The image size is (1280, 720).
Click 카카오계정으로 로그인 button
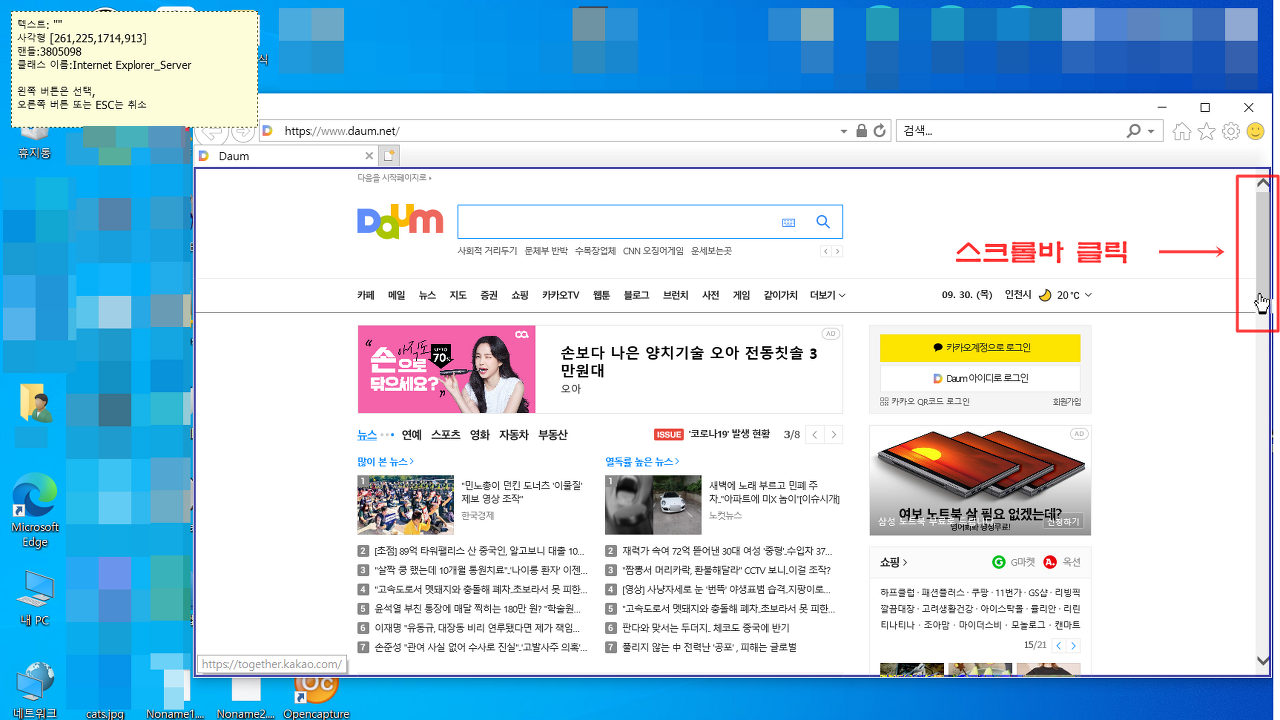click(980, 347)
